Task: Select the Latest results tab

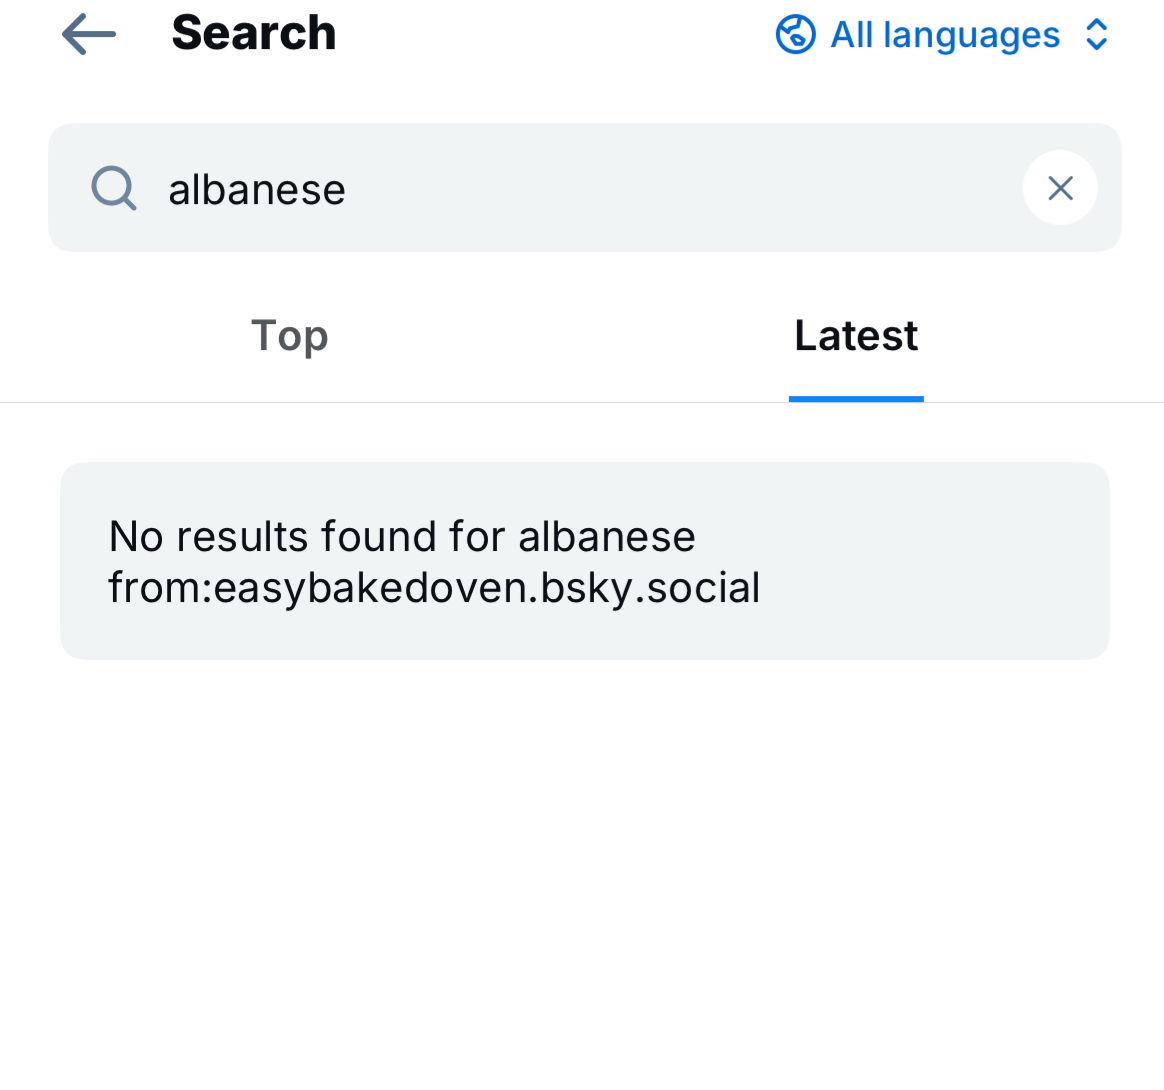Action: point(856,336)
